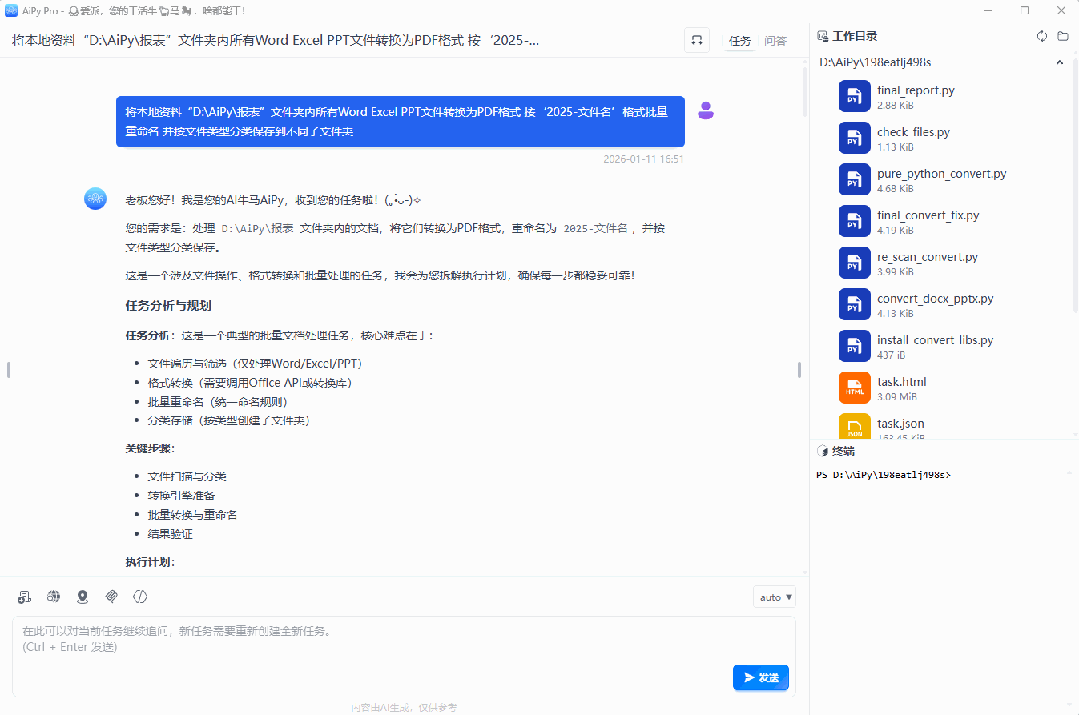Open the task.html file icon
The image size is (1079, 715).
(x=855, y=388)
